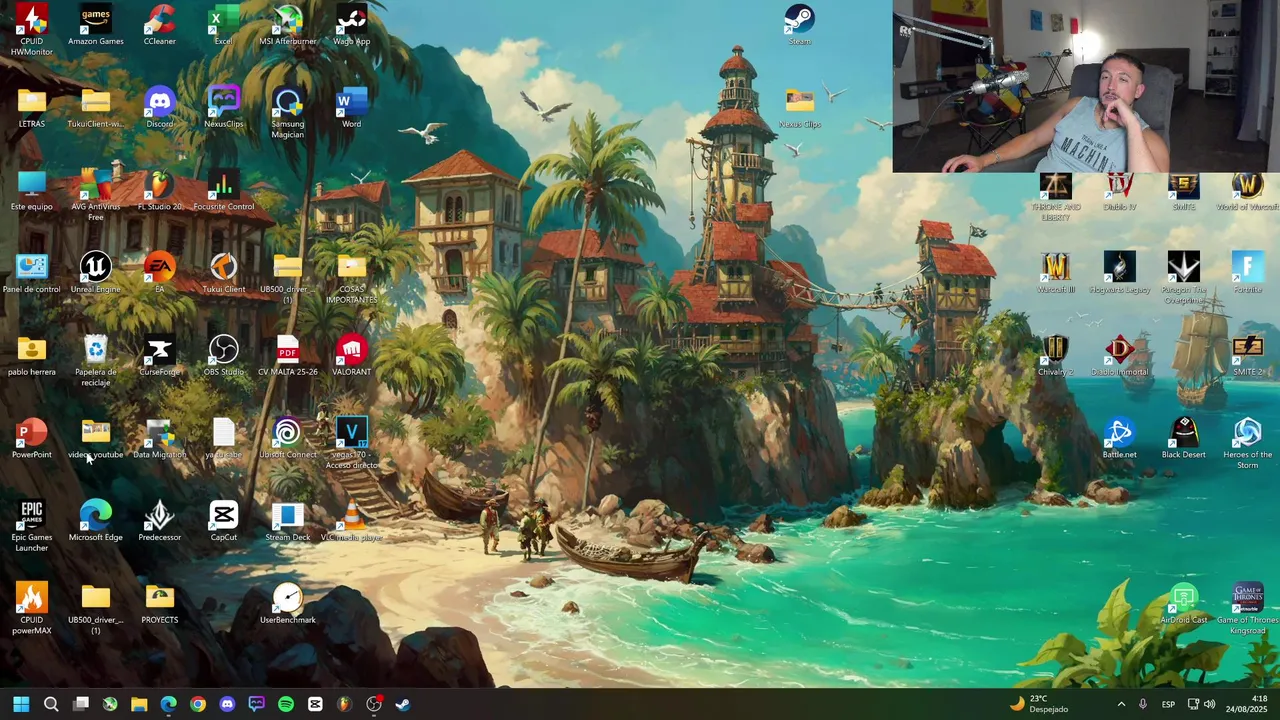Launch Samsung Magician
The height and width of the screenshot is (720, 1280).
click(x=288, y=113)
